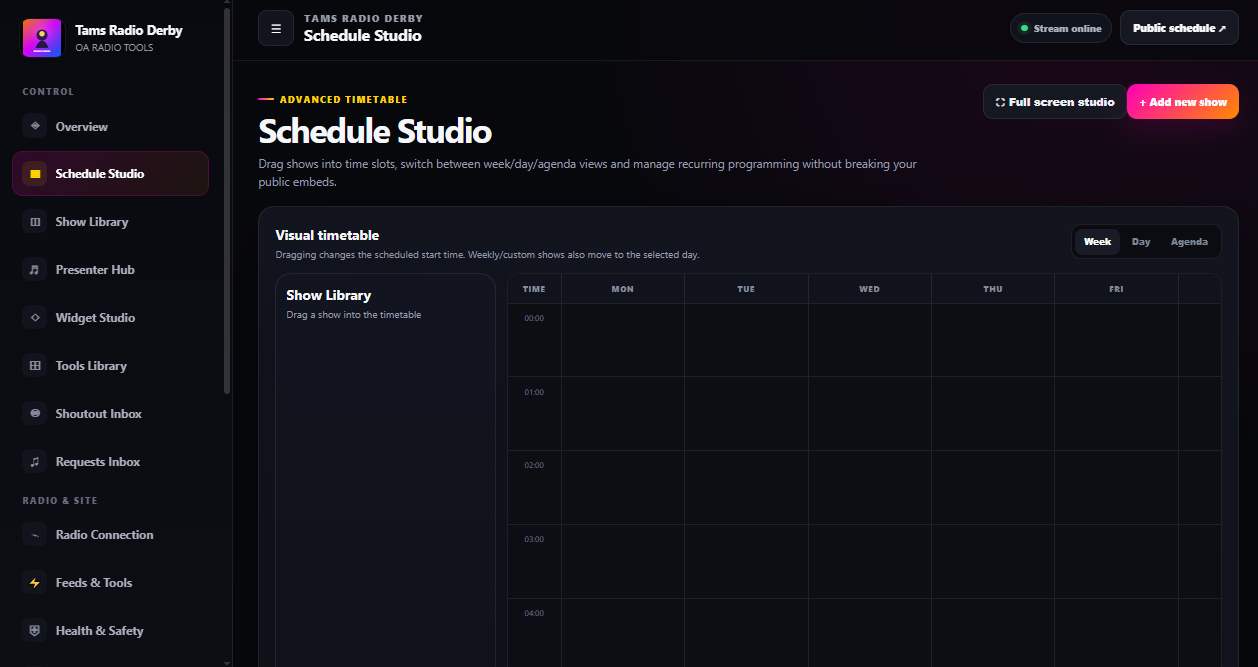The height and width of the screenshot is (667, 1258).
Task: Click the "Visual timetable" heading
Action: pyautogui.click(x=327, y=236)
